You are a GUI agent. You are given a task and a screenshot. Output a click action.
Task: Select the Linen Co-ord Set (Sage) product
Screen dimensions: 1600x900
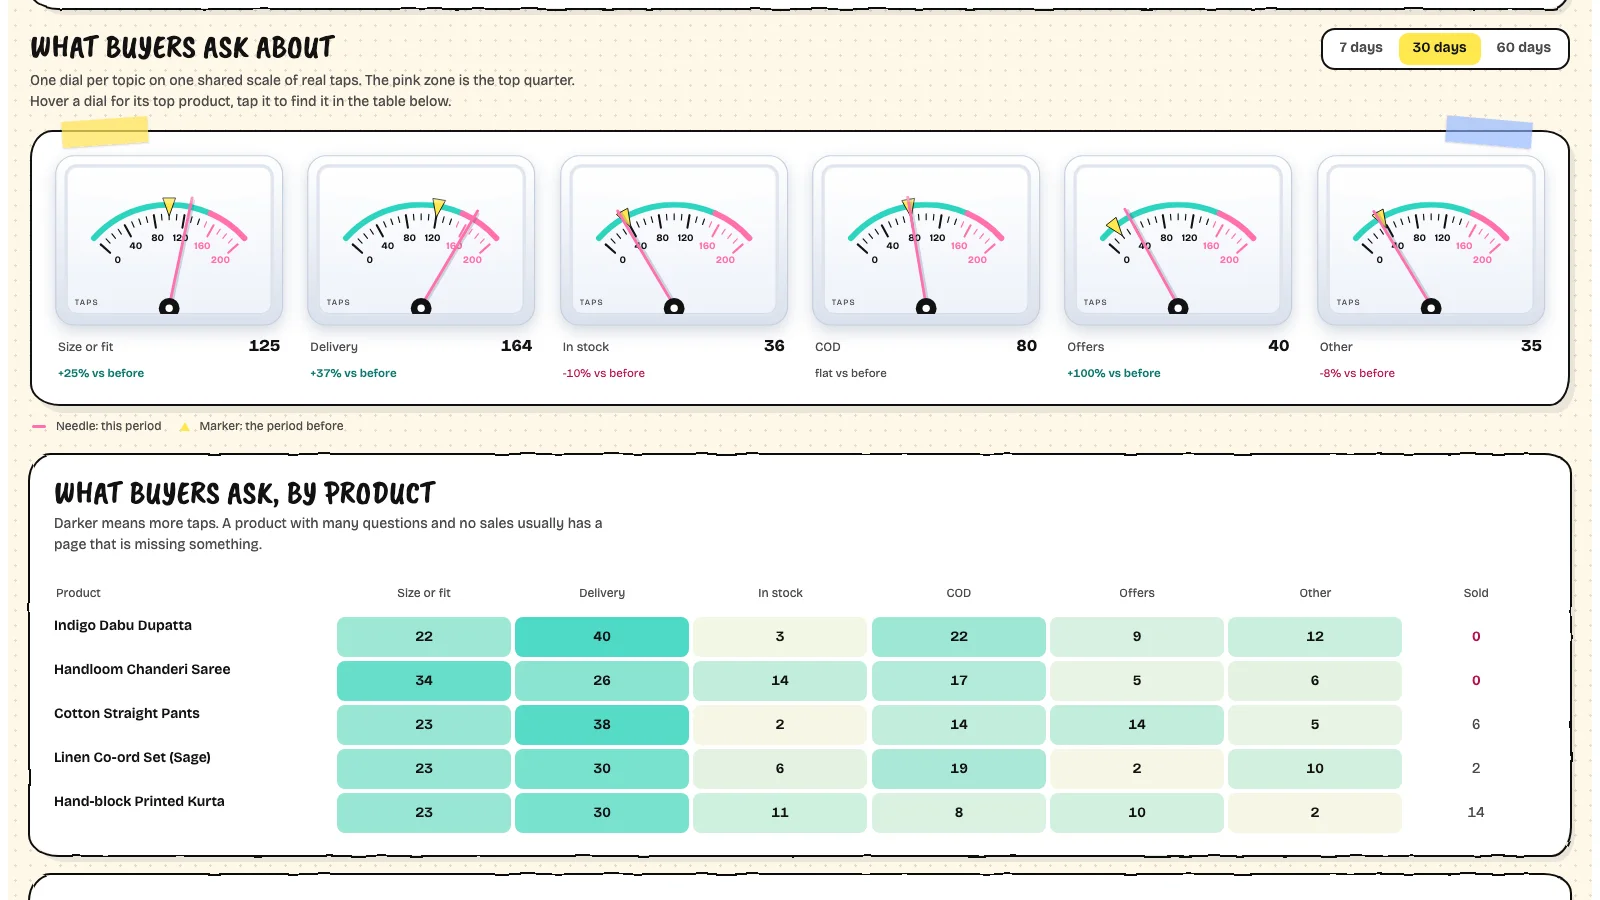coord(132,757)
